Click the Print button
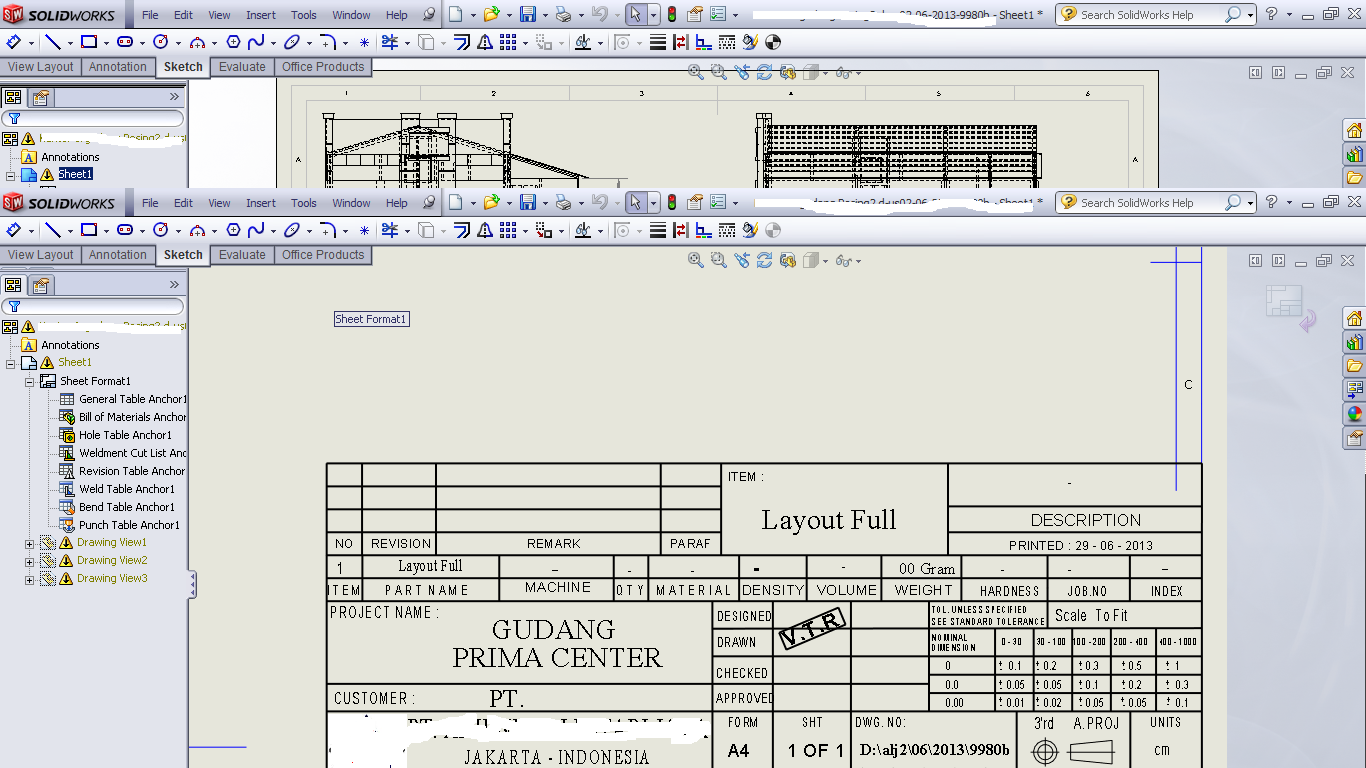 point(563,202)
